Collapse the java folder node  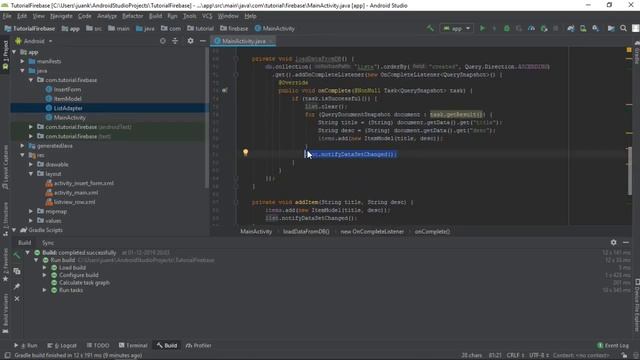pyautogui.click(x=22, y=71)
